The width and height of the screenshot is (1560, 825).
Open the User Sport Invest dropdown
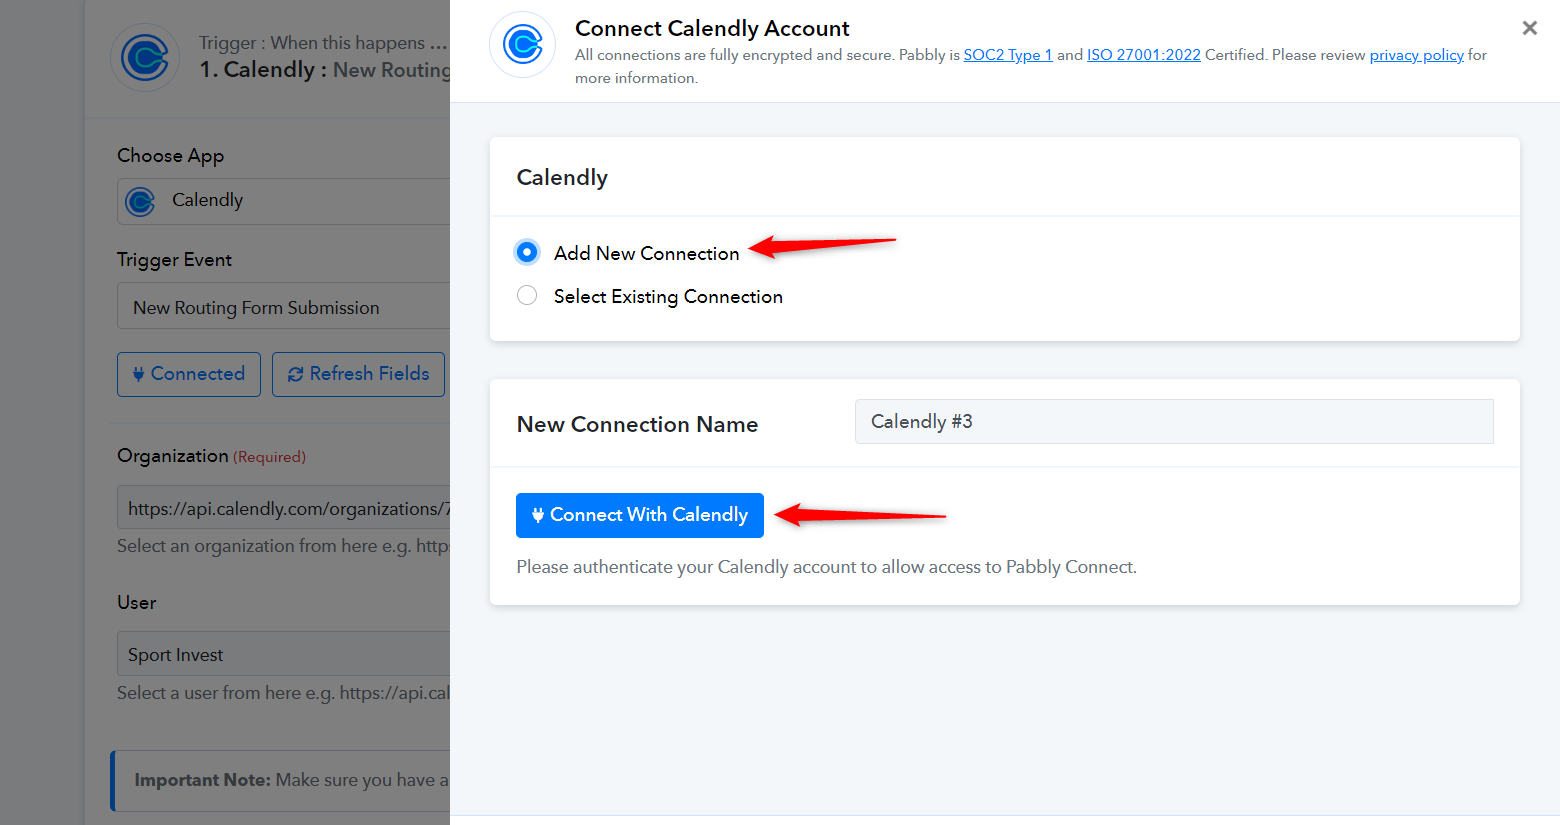click(x=284, y=654)
